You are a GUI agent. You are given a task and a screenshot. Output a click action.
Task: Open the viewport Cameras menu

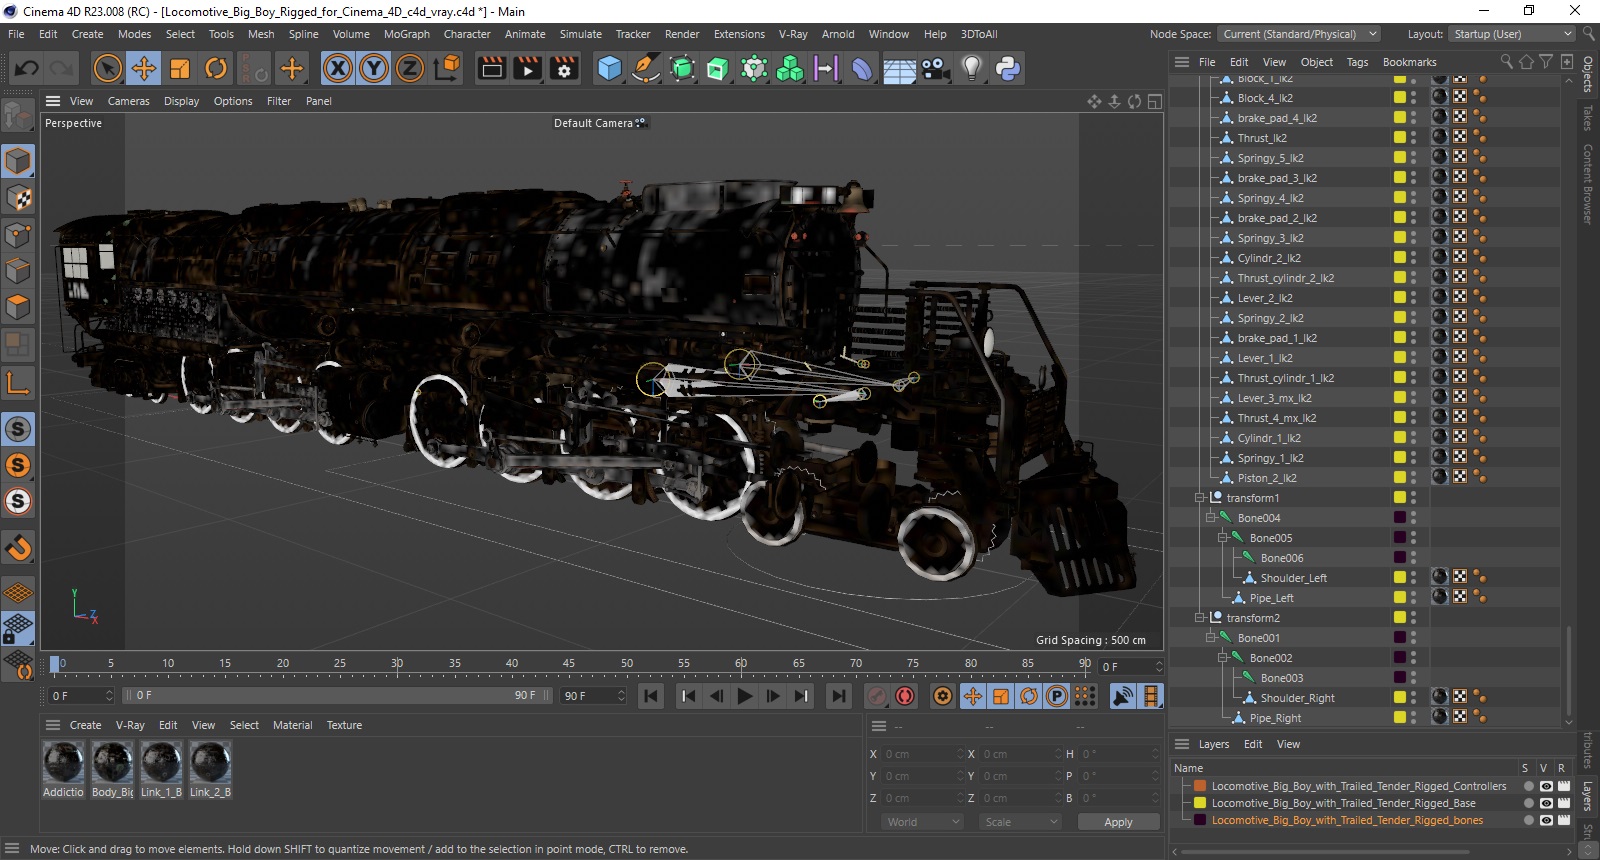129,101
